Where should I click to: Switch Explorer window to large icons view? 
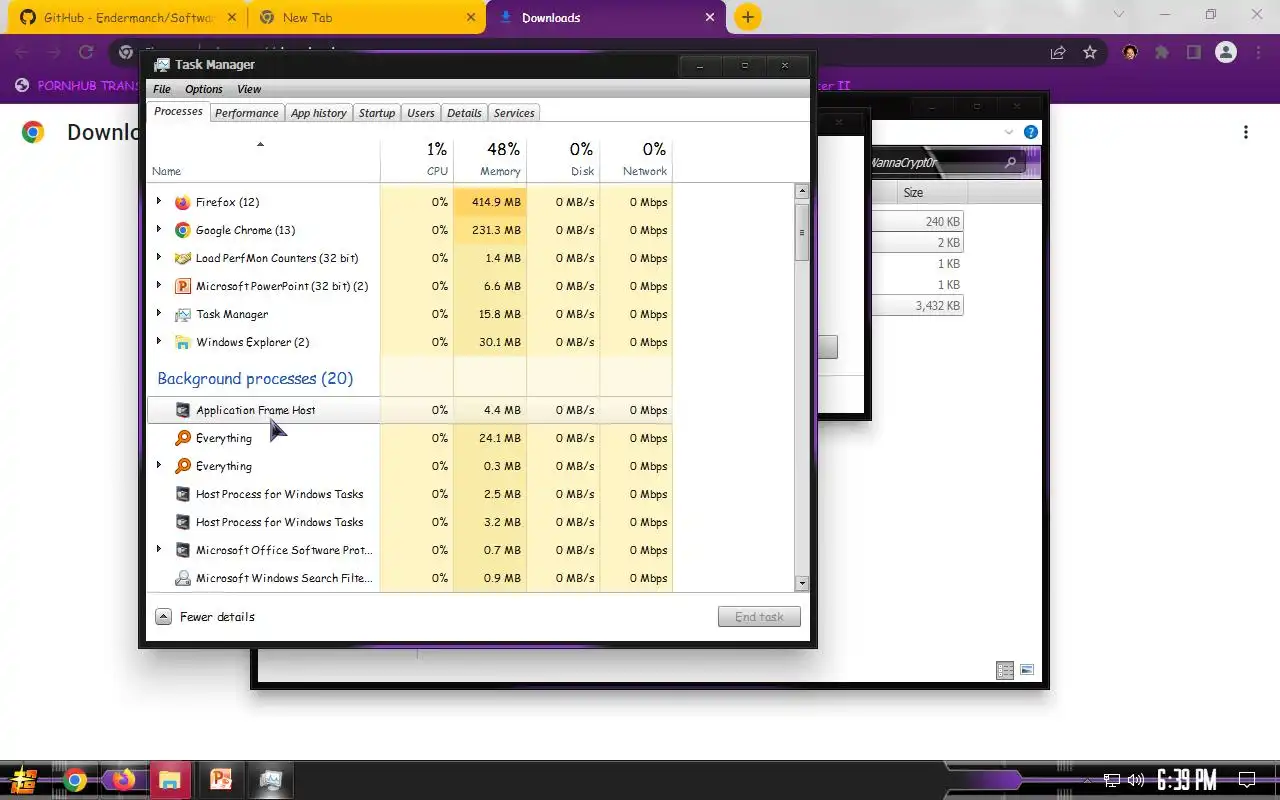(1027, 670)
